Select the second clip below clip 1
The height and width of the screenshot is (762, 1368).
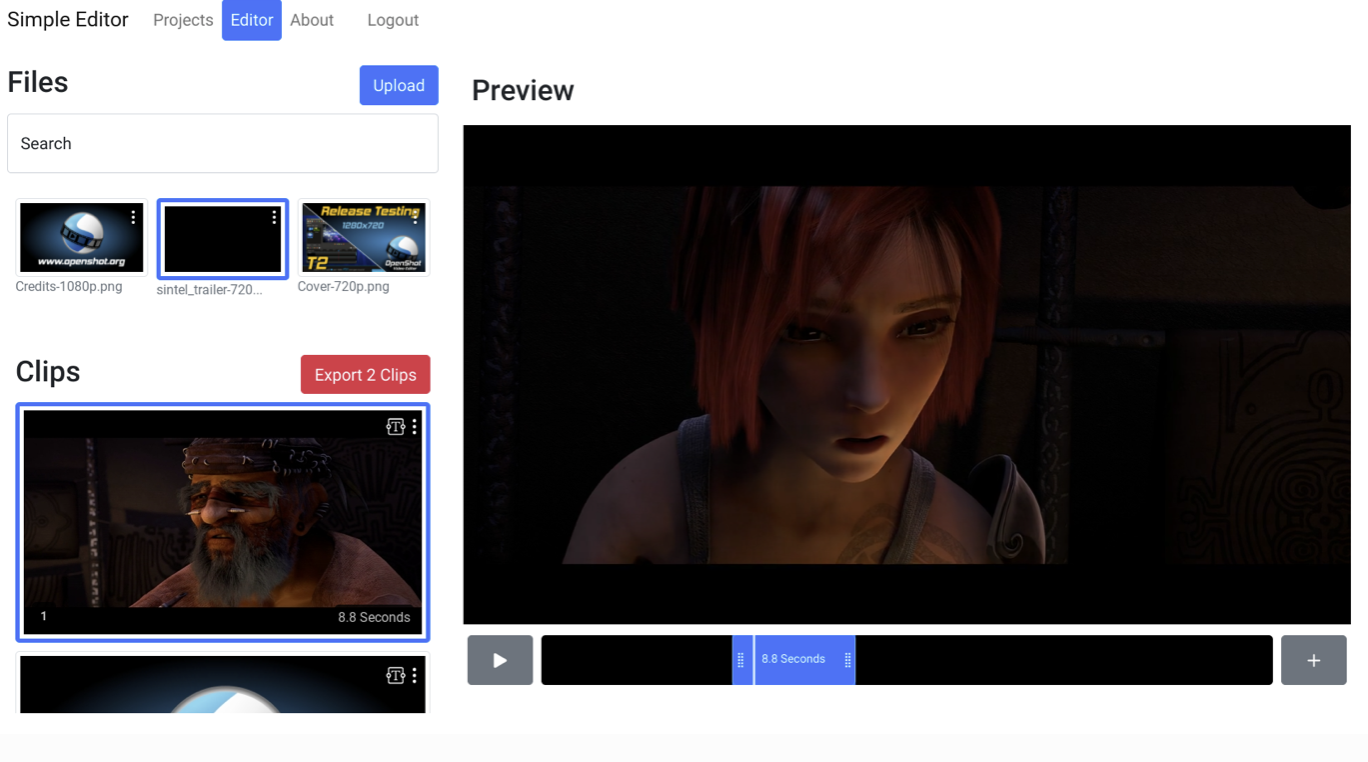[x=223, y=684]
